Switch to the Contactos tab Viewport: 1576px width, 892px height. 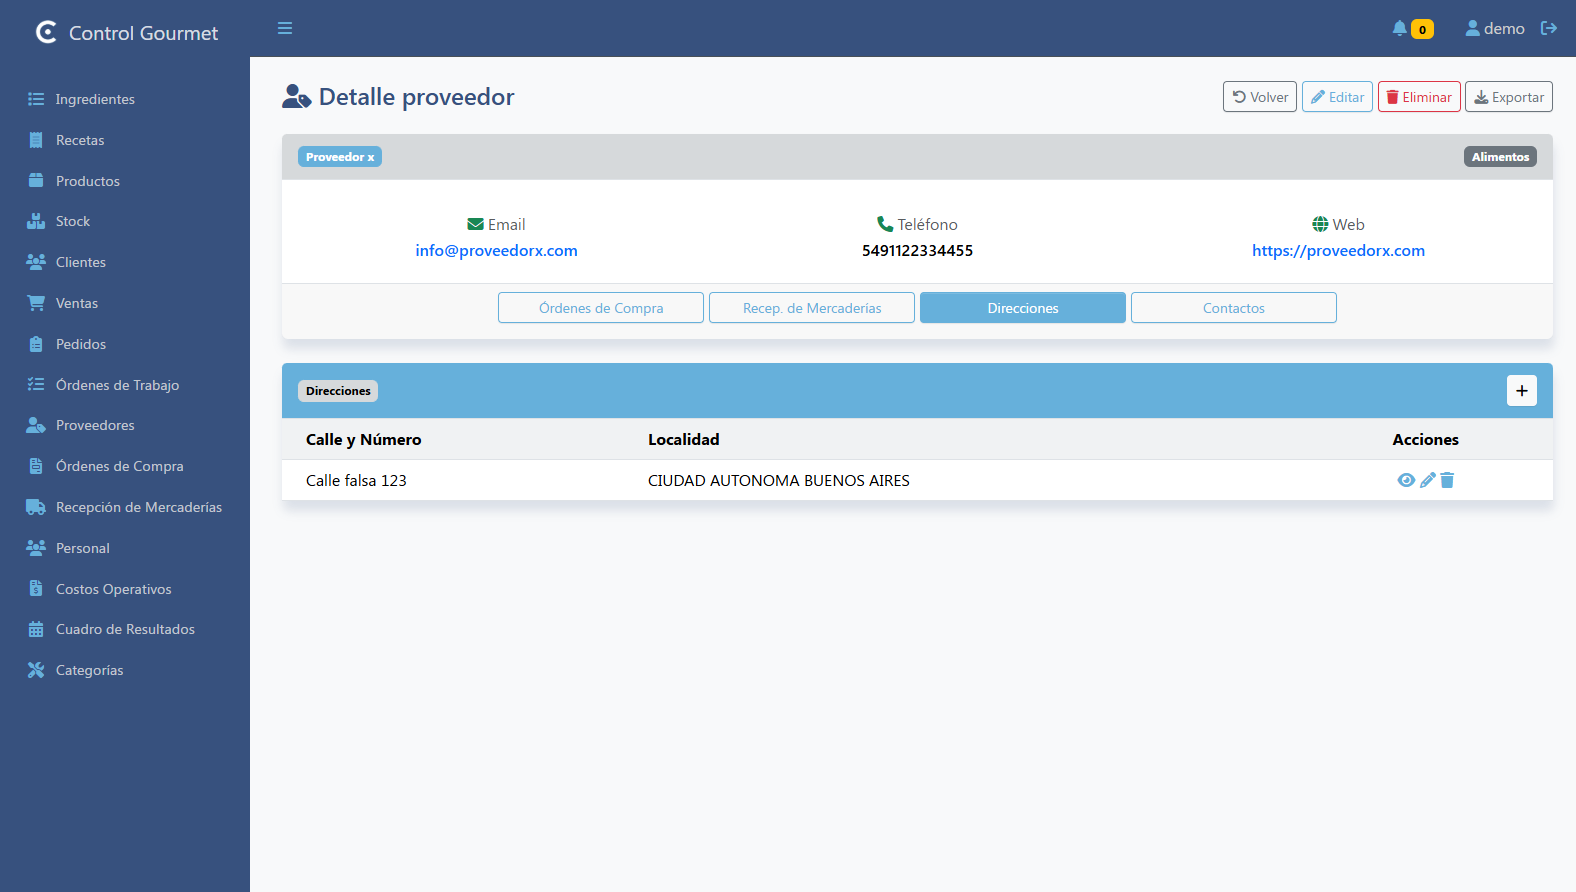point(1234,308)
